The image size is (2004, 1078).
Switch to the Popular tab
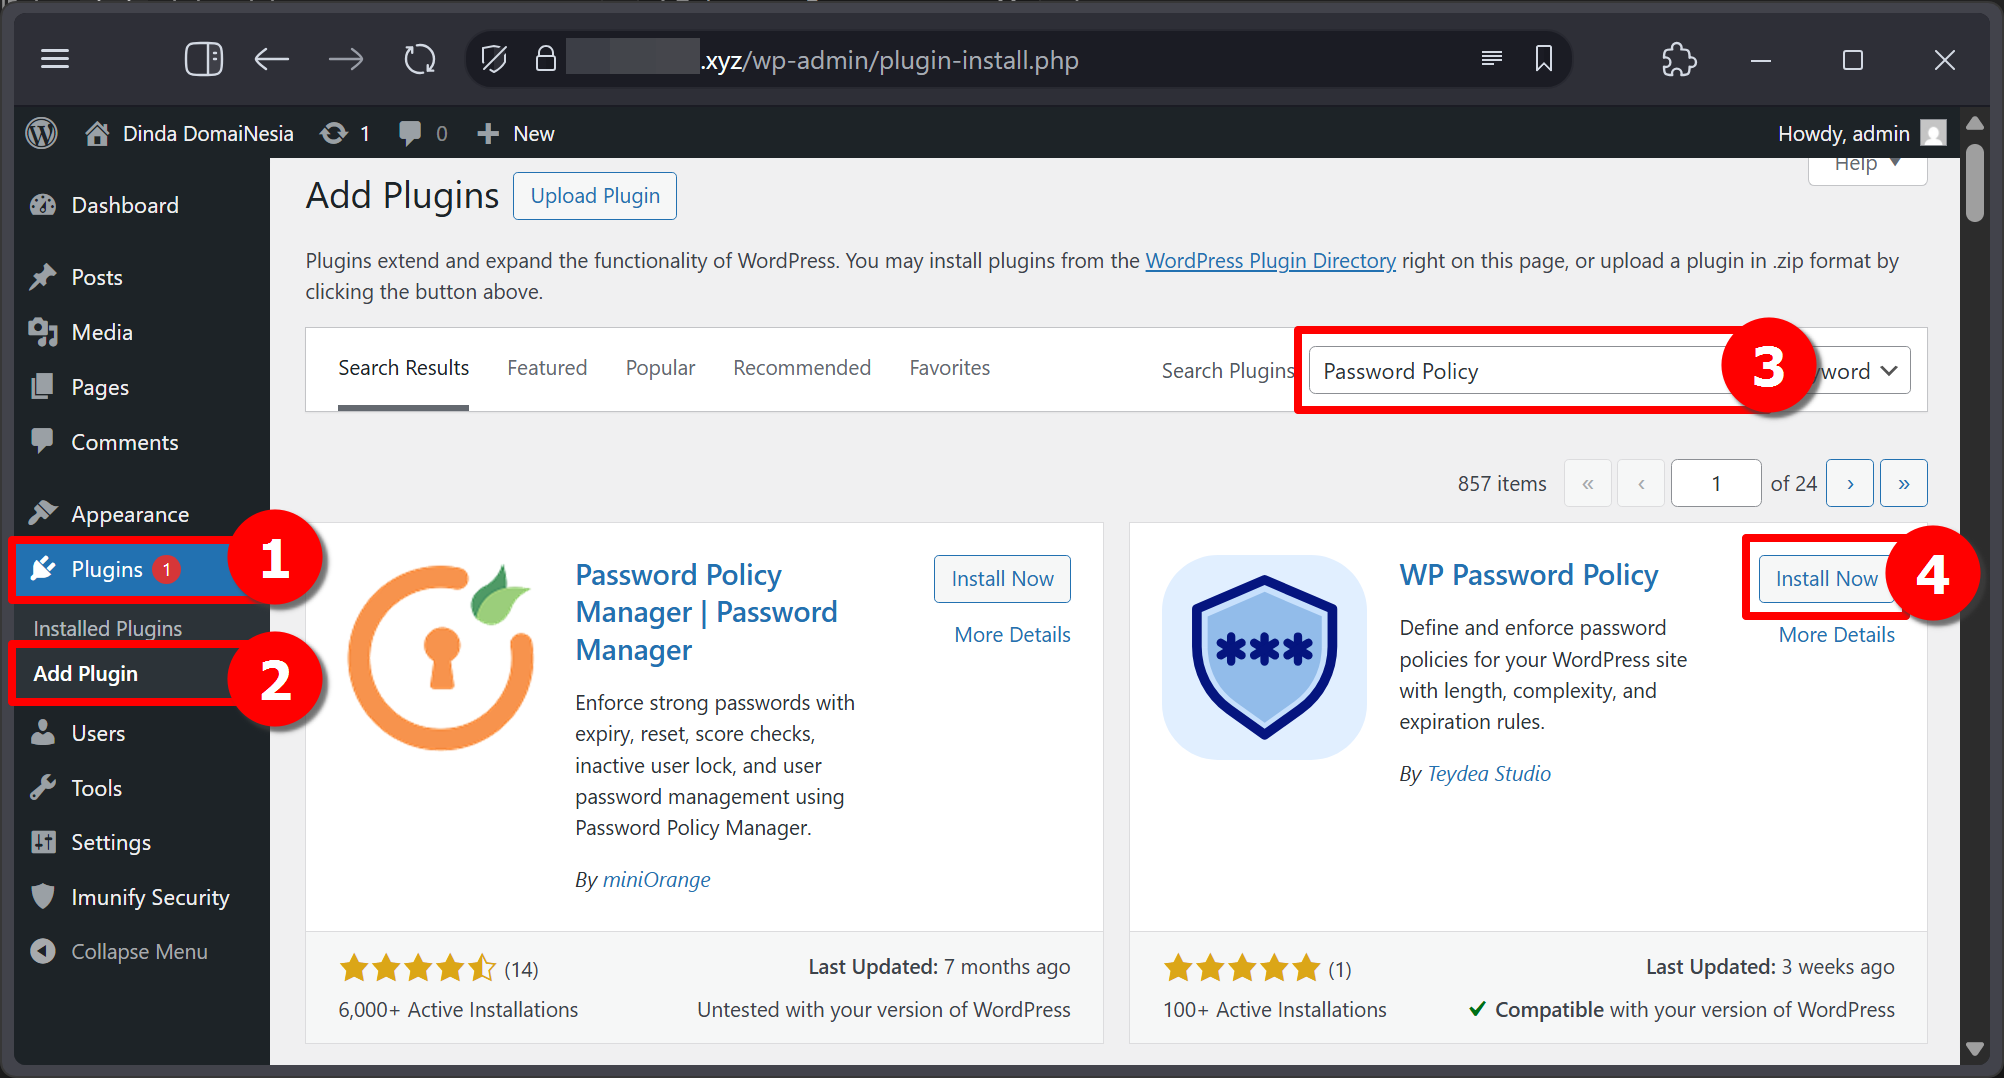[x=660, y=368]
